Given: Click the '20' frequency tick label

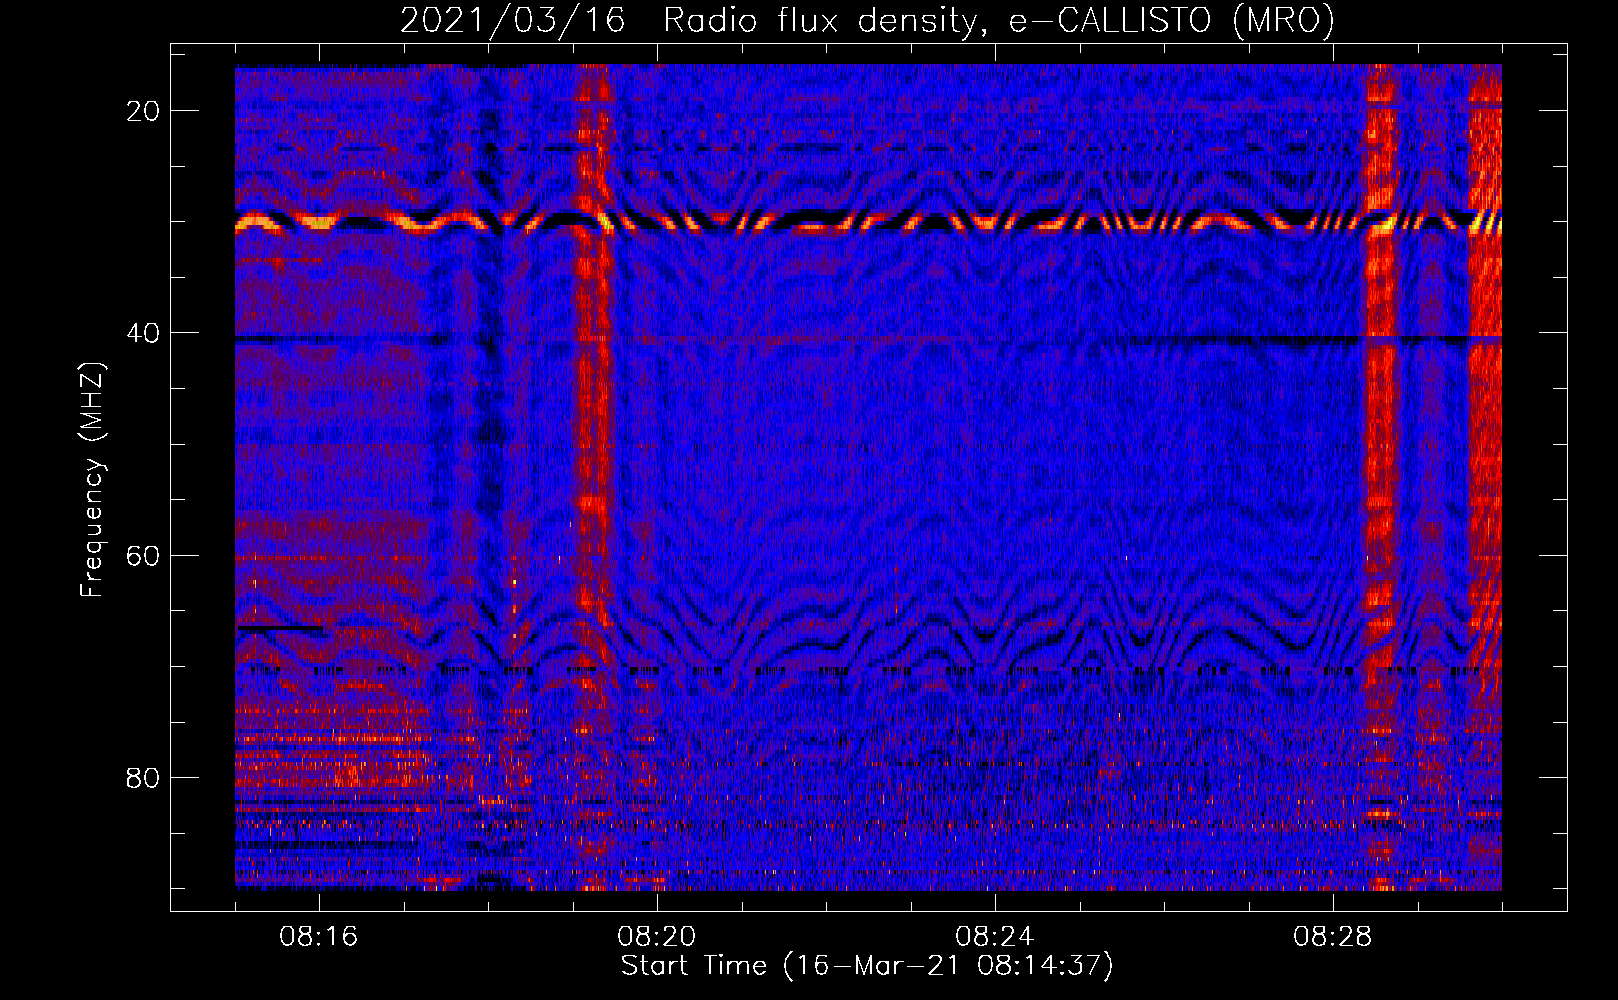Looking at the screenshot, I should 144,110.
